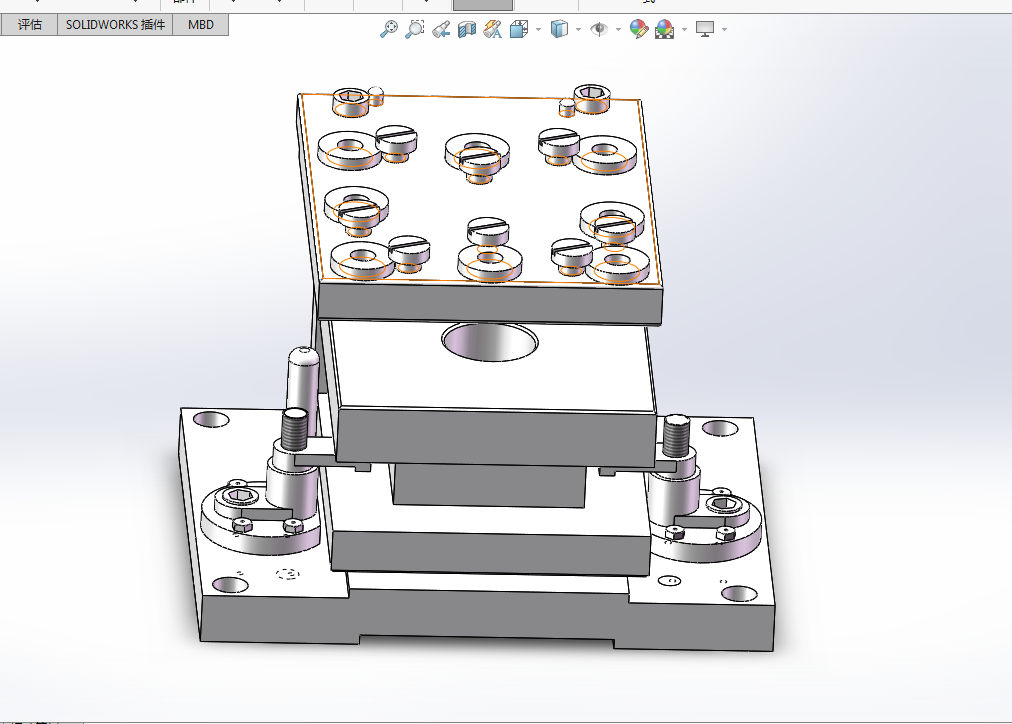Toggle Hide/Show Items eye icon
The width and height of the screenshot is (1012, 724).
pyautogui.click(x=599, y=29)
